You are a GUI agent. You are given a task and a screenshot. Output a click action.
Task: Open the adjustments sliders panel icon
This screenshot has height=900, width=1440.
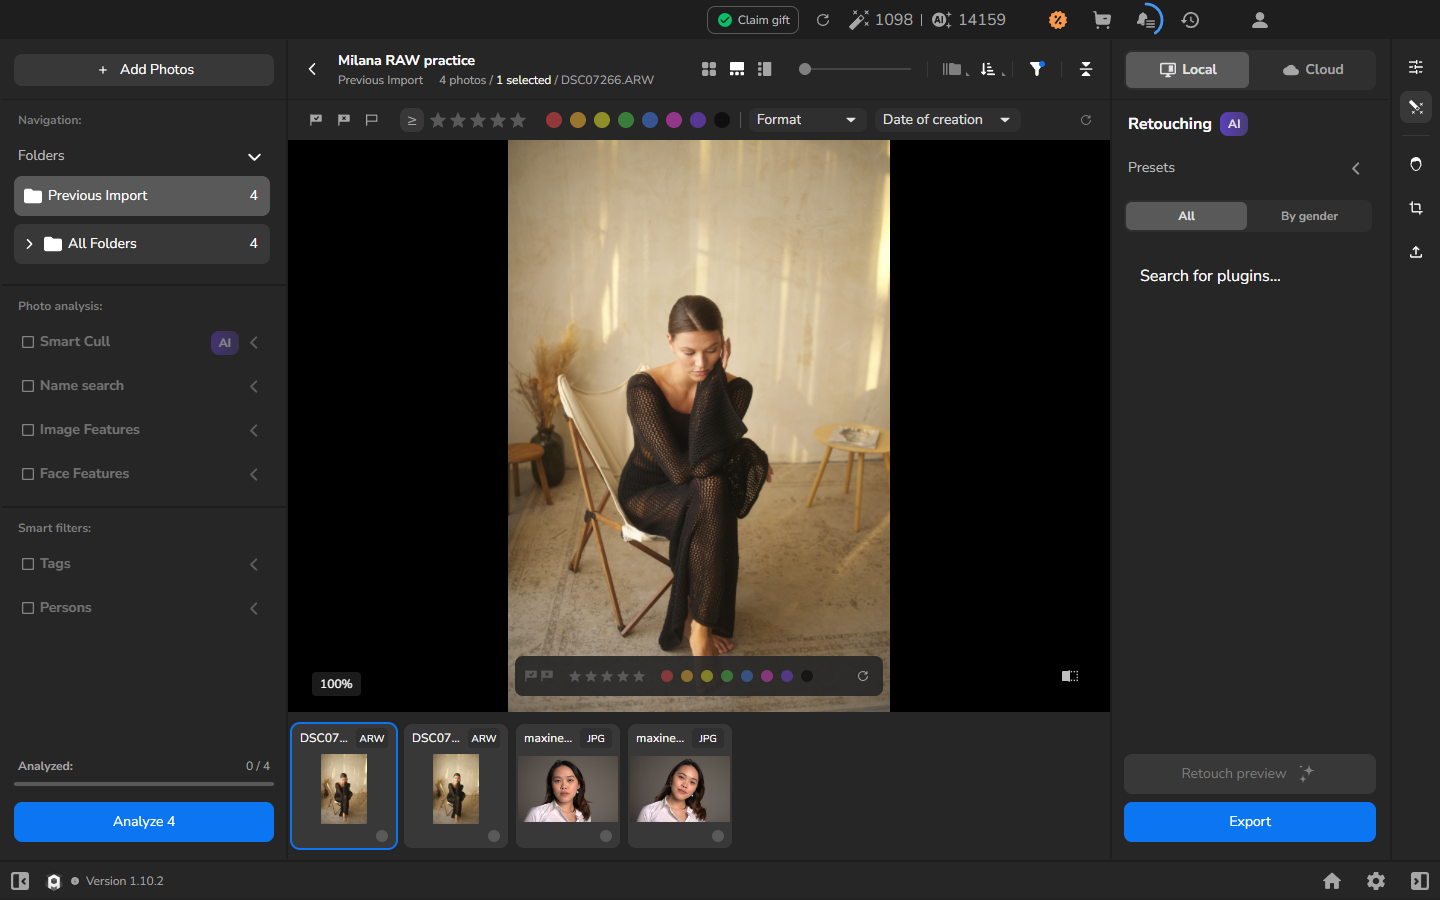[x=1416, y=67]
